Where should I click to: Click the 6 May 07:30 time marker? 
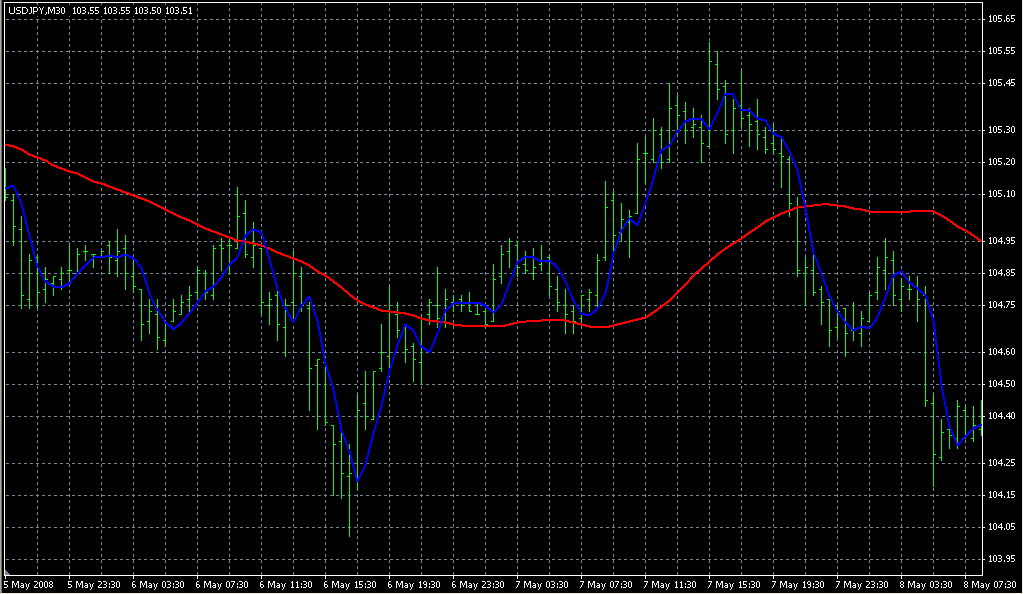point(223,584)
